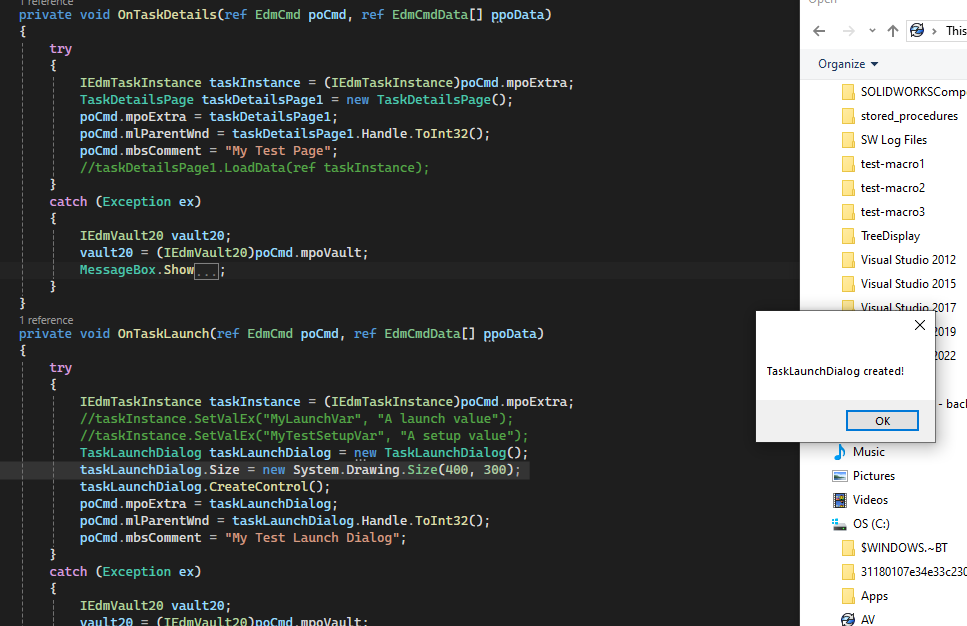Go up one folder level

click(892, 31)
